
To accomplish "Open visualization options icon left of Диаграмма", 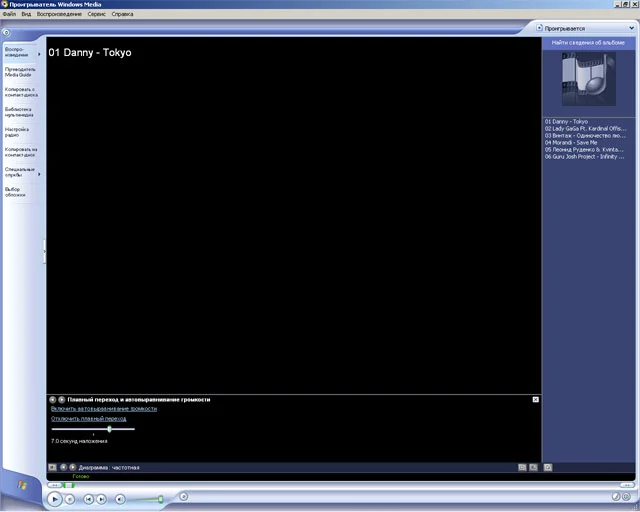I will click(52, 467).
